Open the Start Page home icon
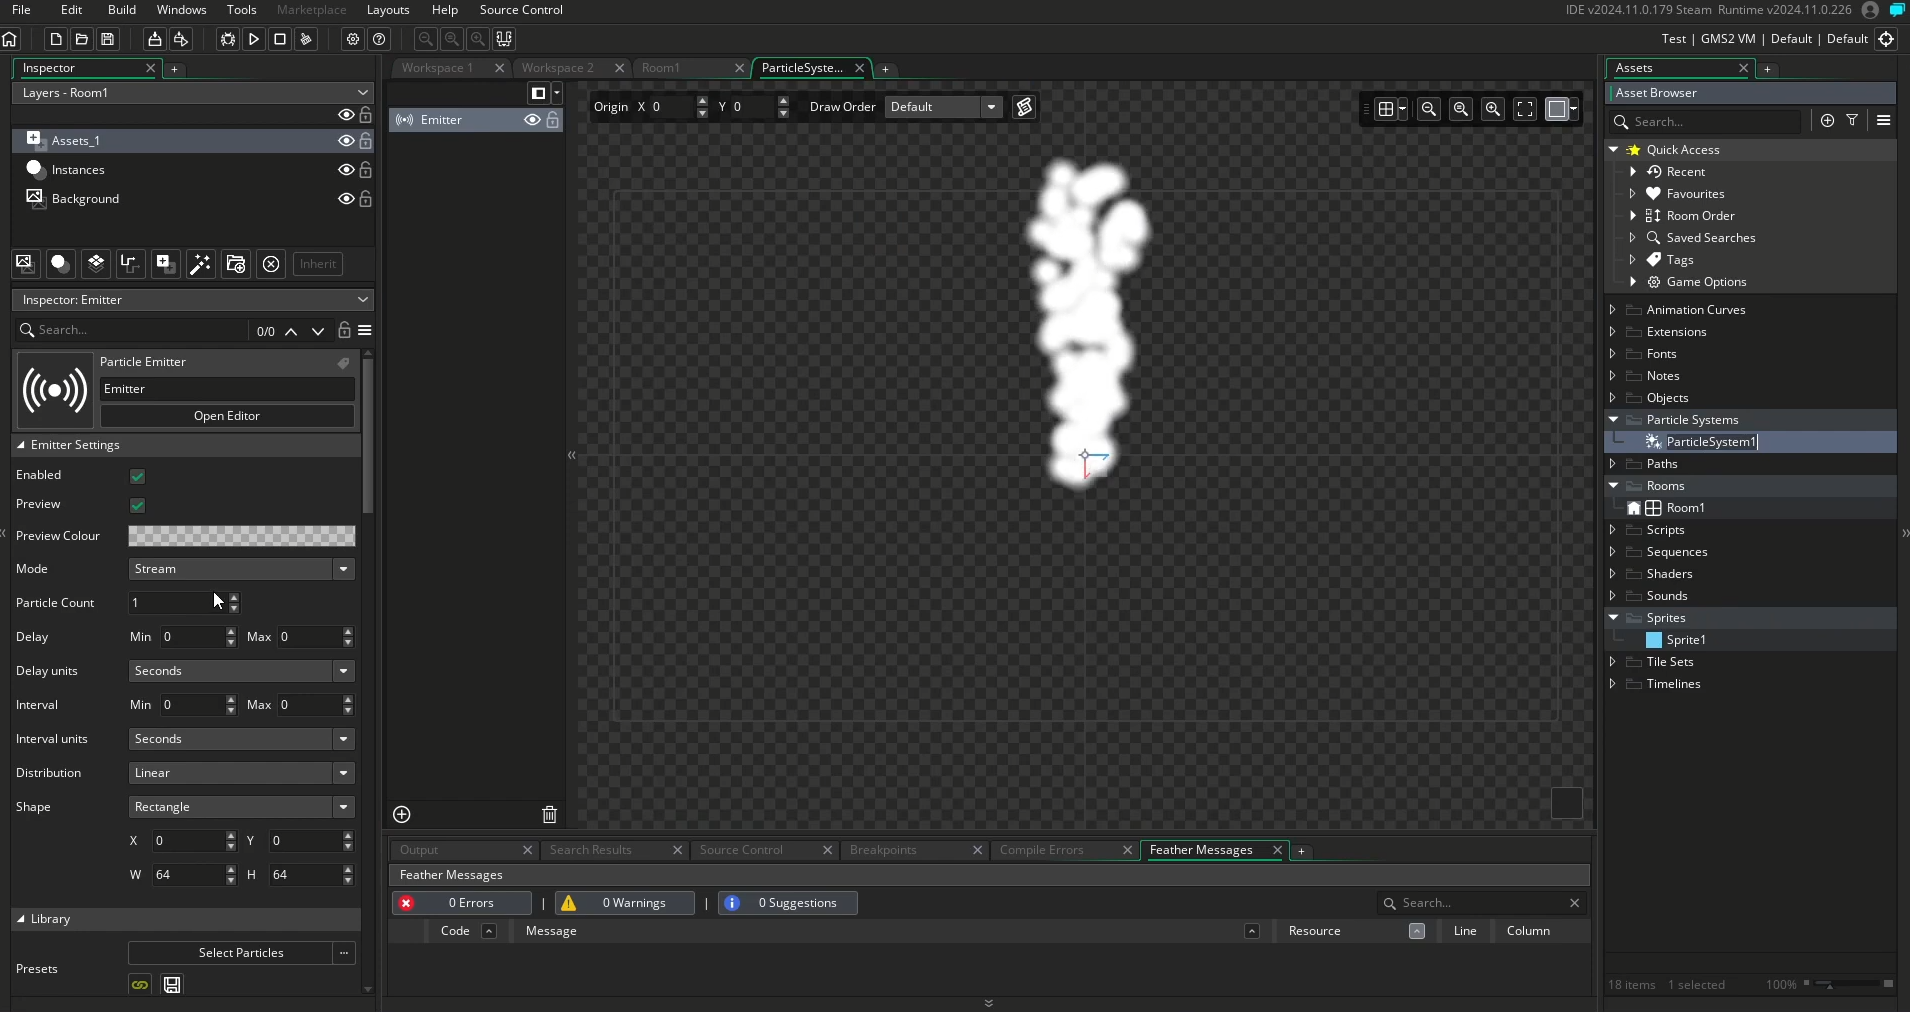 coord(10,39)
